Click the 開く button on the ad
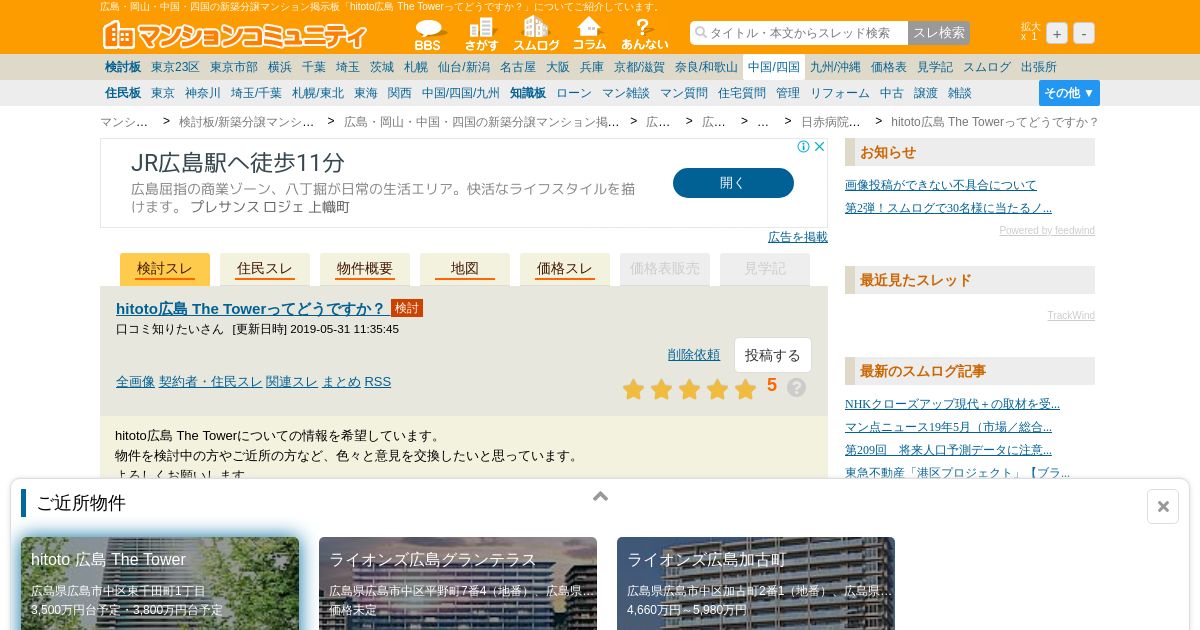 pyautogui.click(x=733, y=183)
